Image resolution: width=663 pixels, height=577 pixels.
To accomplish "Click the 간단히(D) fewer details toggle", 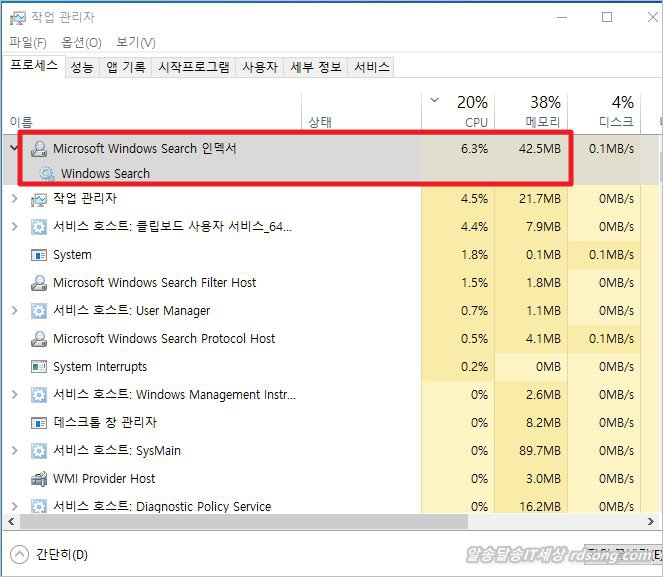I will pos(49,555).
